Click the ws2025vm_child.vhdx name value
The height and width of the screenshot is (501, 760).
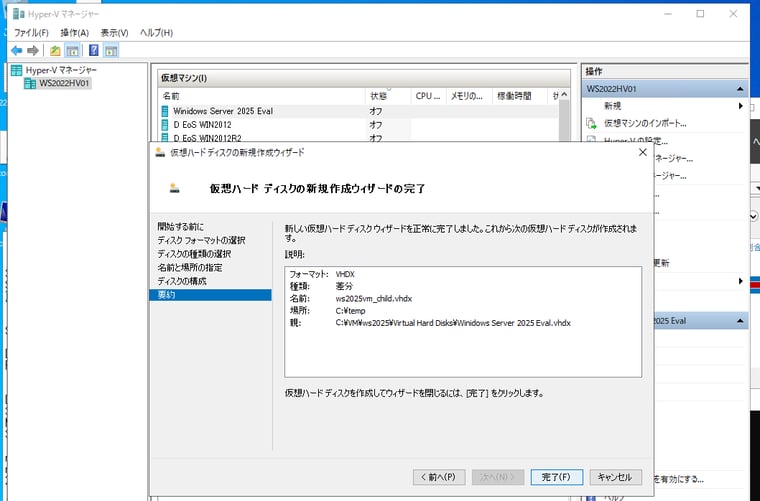(374, 298)
